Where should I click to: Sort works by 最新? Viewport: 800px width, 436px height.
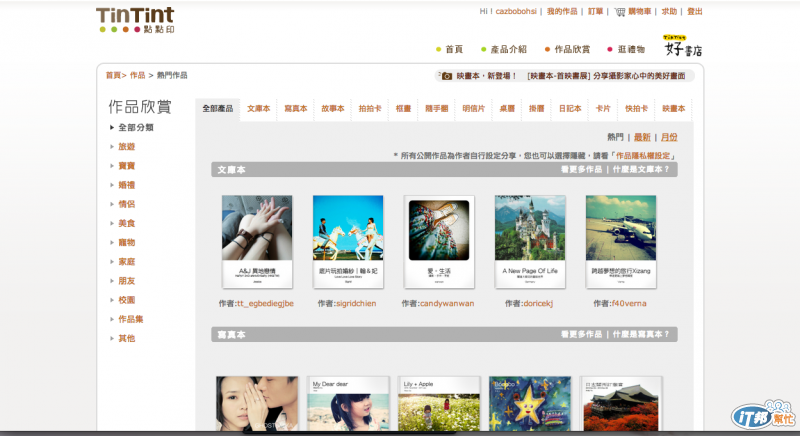click(x=642, y=137)
